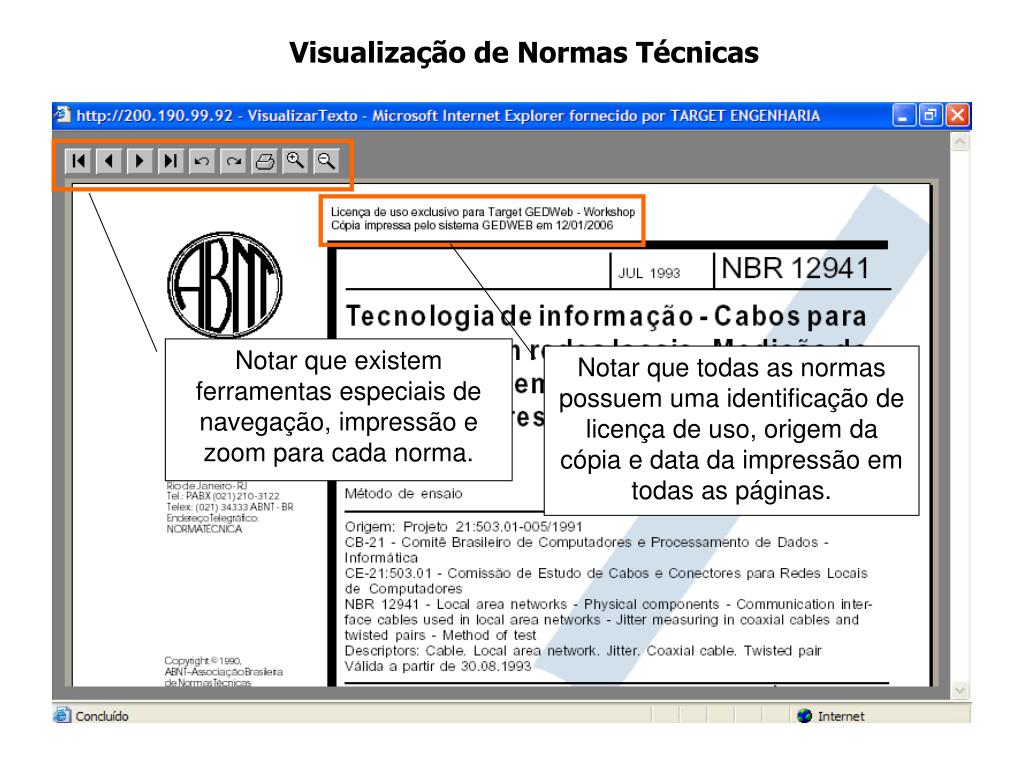Restore down the Internet Explorer window
Viewport: 1024px width, 768px height.
[x=931, y=116]
